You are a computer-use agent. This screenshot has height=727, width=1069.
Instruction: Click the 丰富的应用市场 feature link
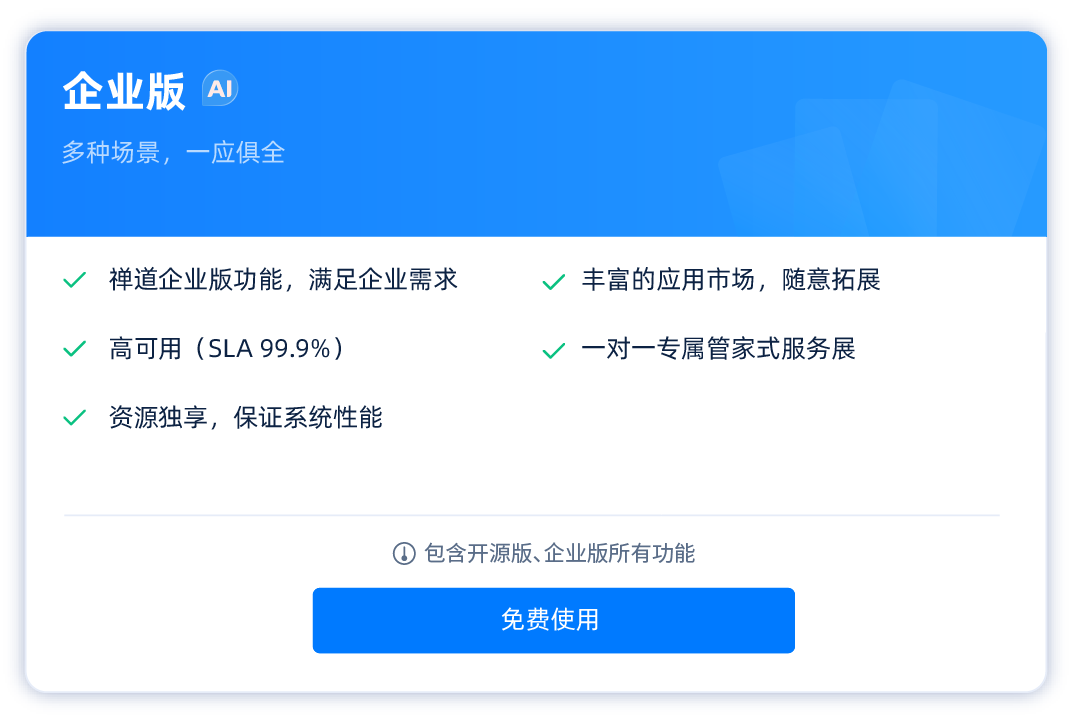731,280
